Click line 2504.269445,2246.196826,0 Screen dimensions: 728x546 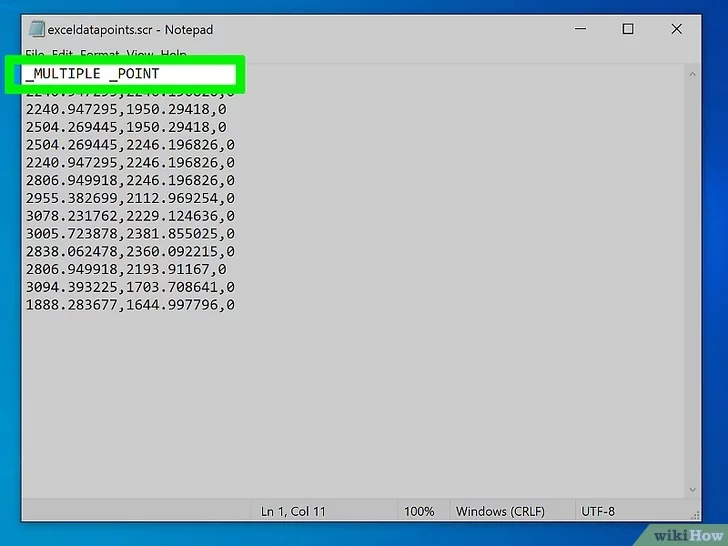pos(130,145)
